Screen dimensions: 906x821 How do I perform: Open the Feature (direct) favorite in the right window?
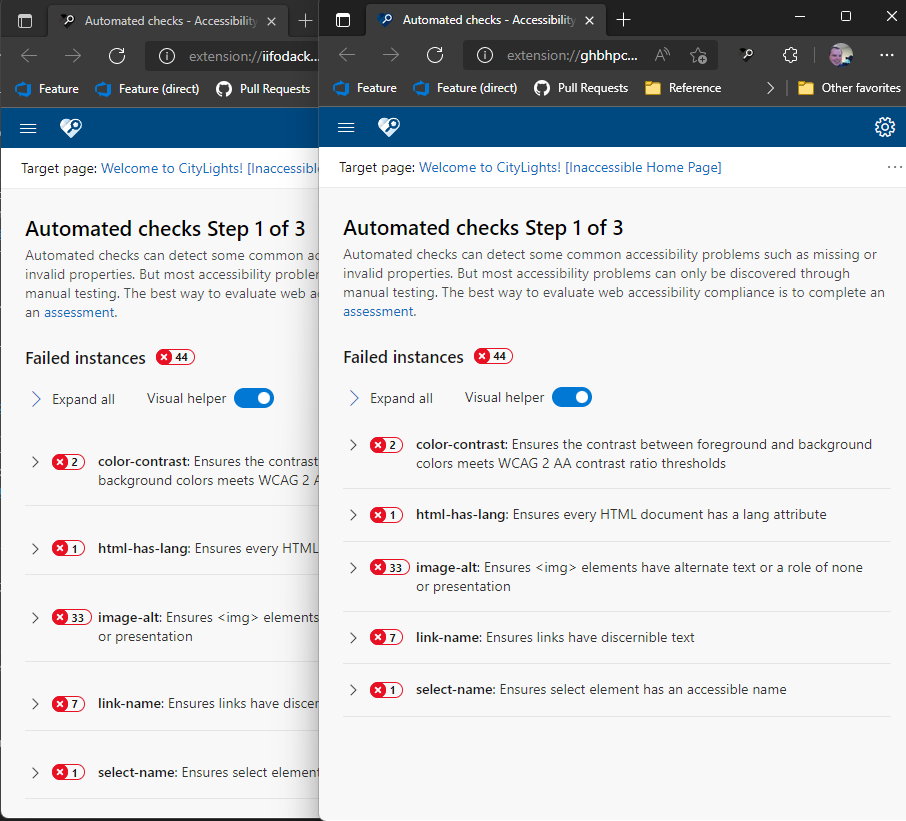[465, 88]
